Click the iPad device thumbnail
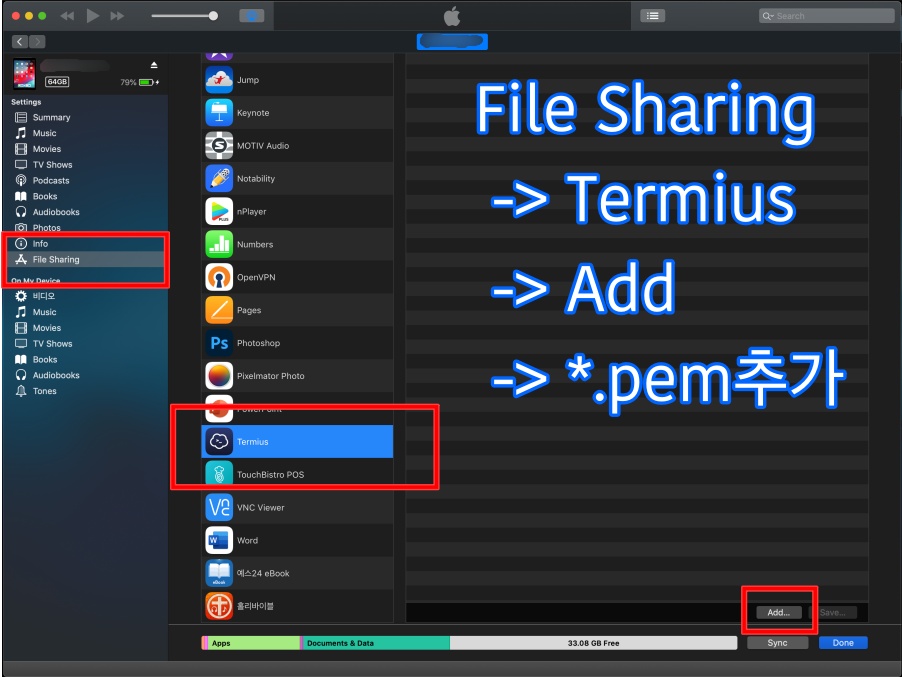 pyautogui.click(x=24, y=74)
